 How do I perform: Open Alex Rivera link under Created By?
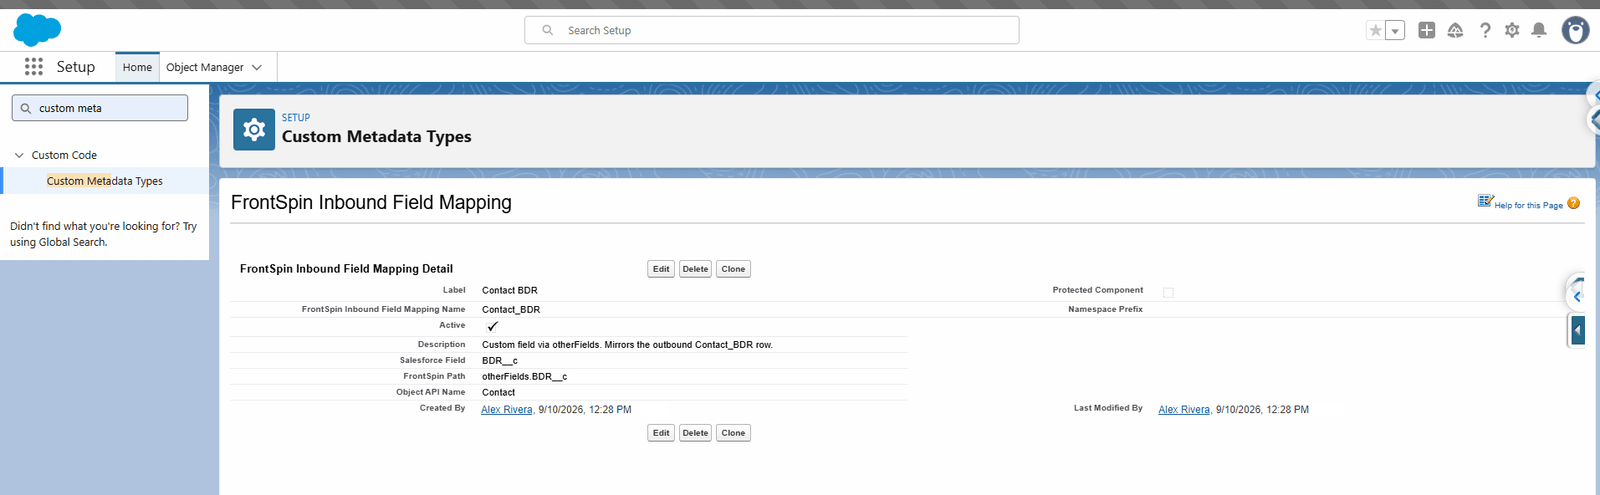click(507, 409)
